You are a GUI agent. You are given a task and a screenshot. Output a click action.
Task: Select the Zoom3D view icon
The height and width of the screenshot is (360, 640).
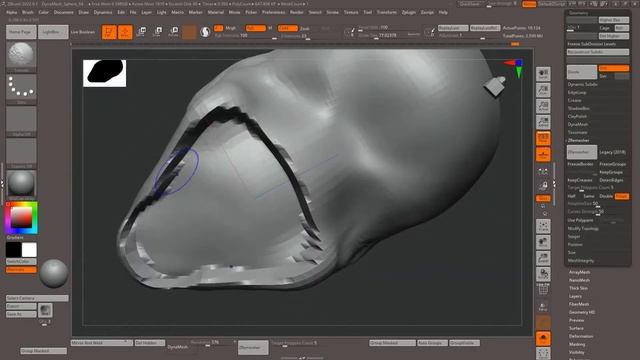(543, 258)
